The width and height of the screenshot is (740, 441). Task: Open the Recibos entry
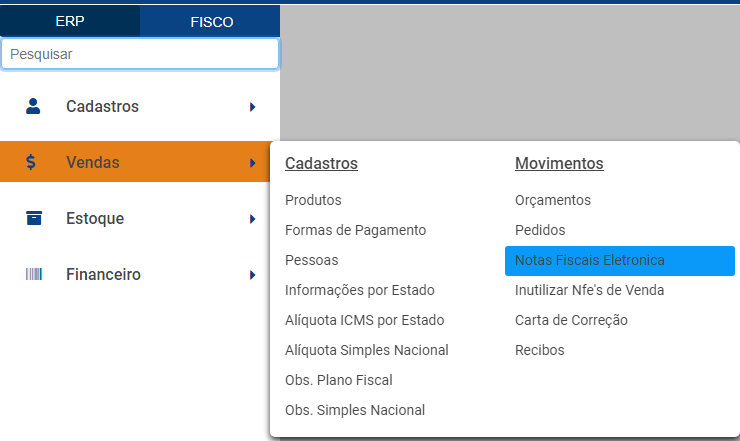point(540,350)
